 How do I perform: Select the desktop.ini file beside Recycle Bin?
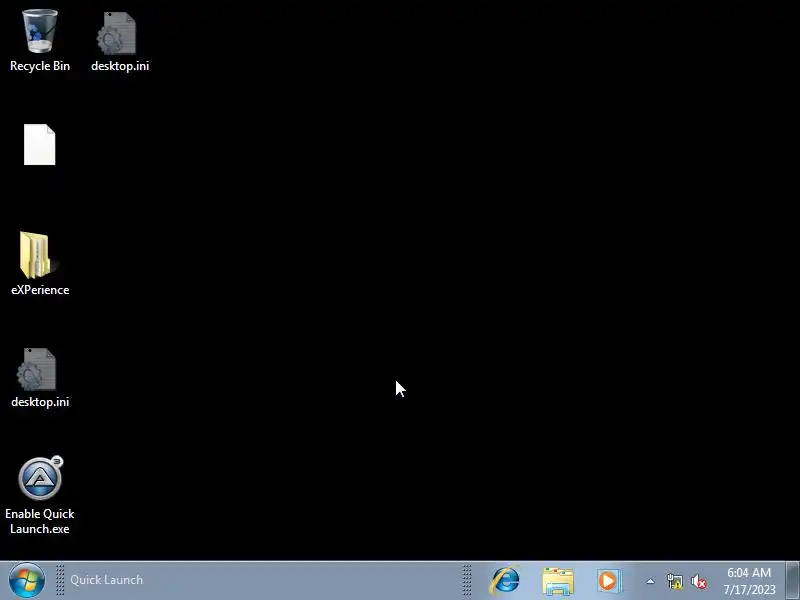pos(119,42)
